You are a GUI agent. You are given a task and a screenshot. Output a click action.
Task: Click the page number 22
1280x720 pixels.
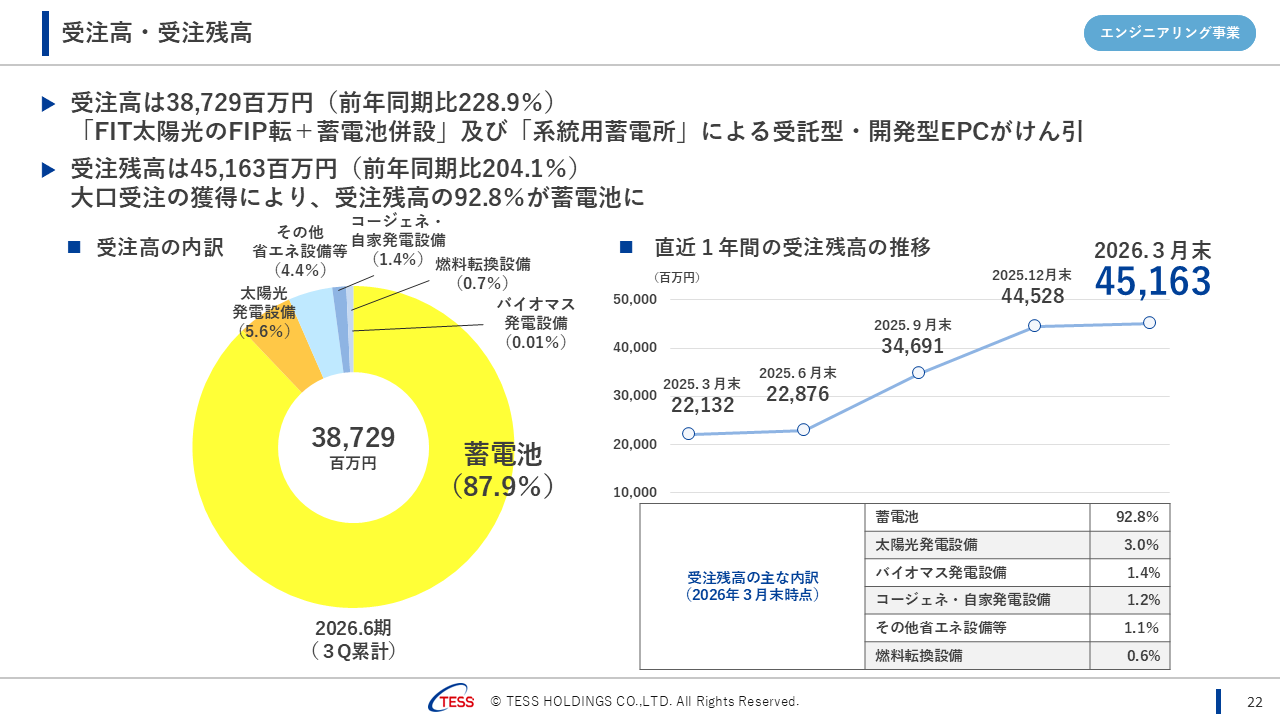1254,702
